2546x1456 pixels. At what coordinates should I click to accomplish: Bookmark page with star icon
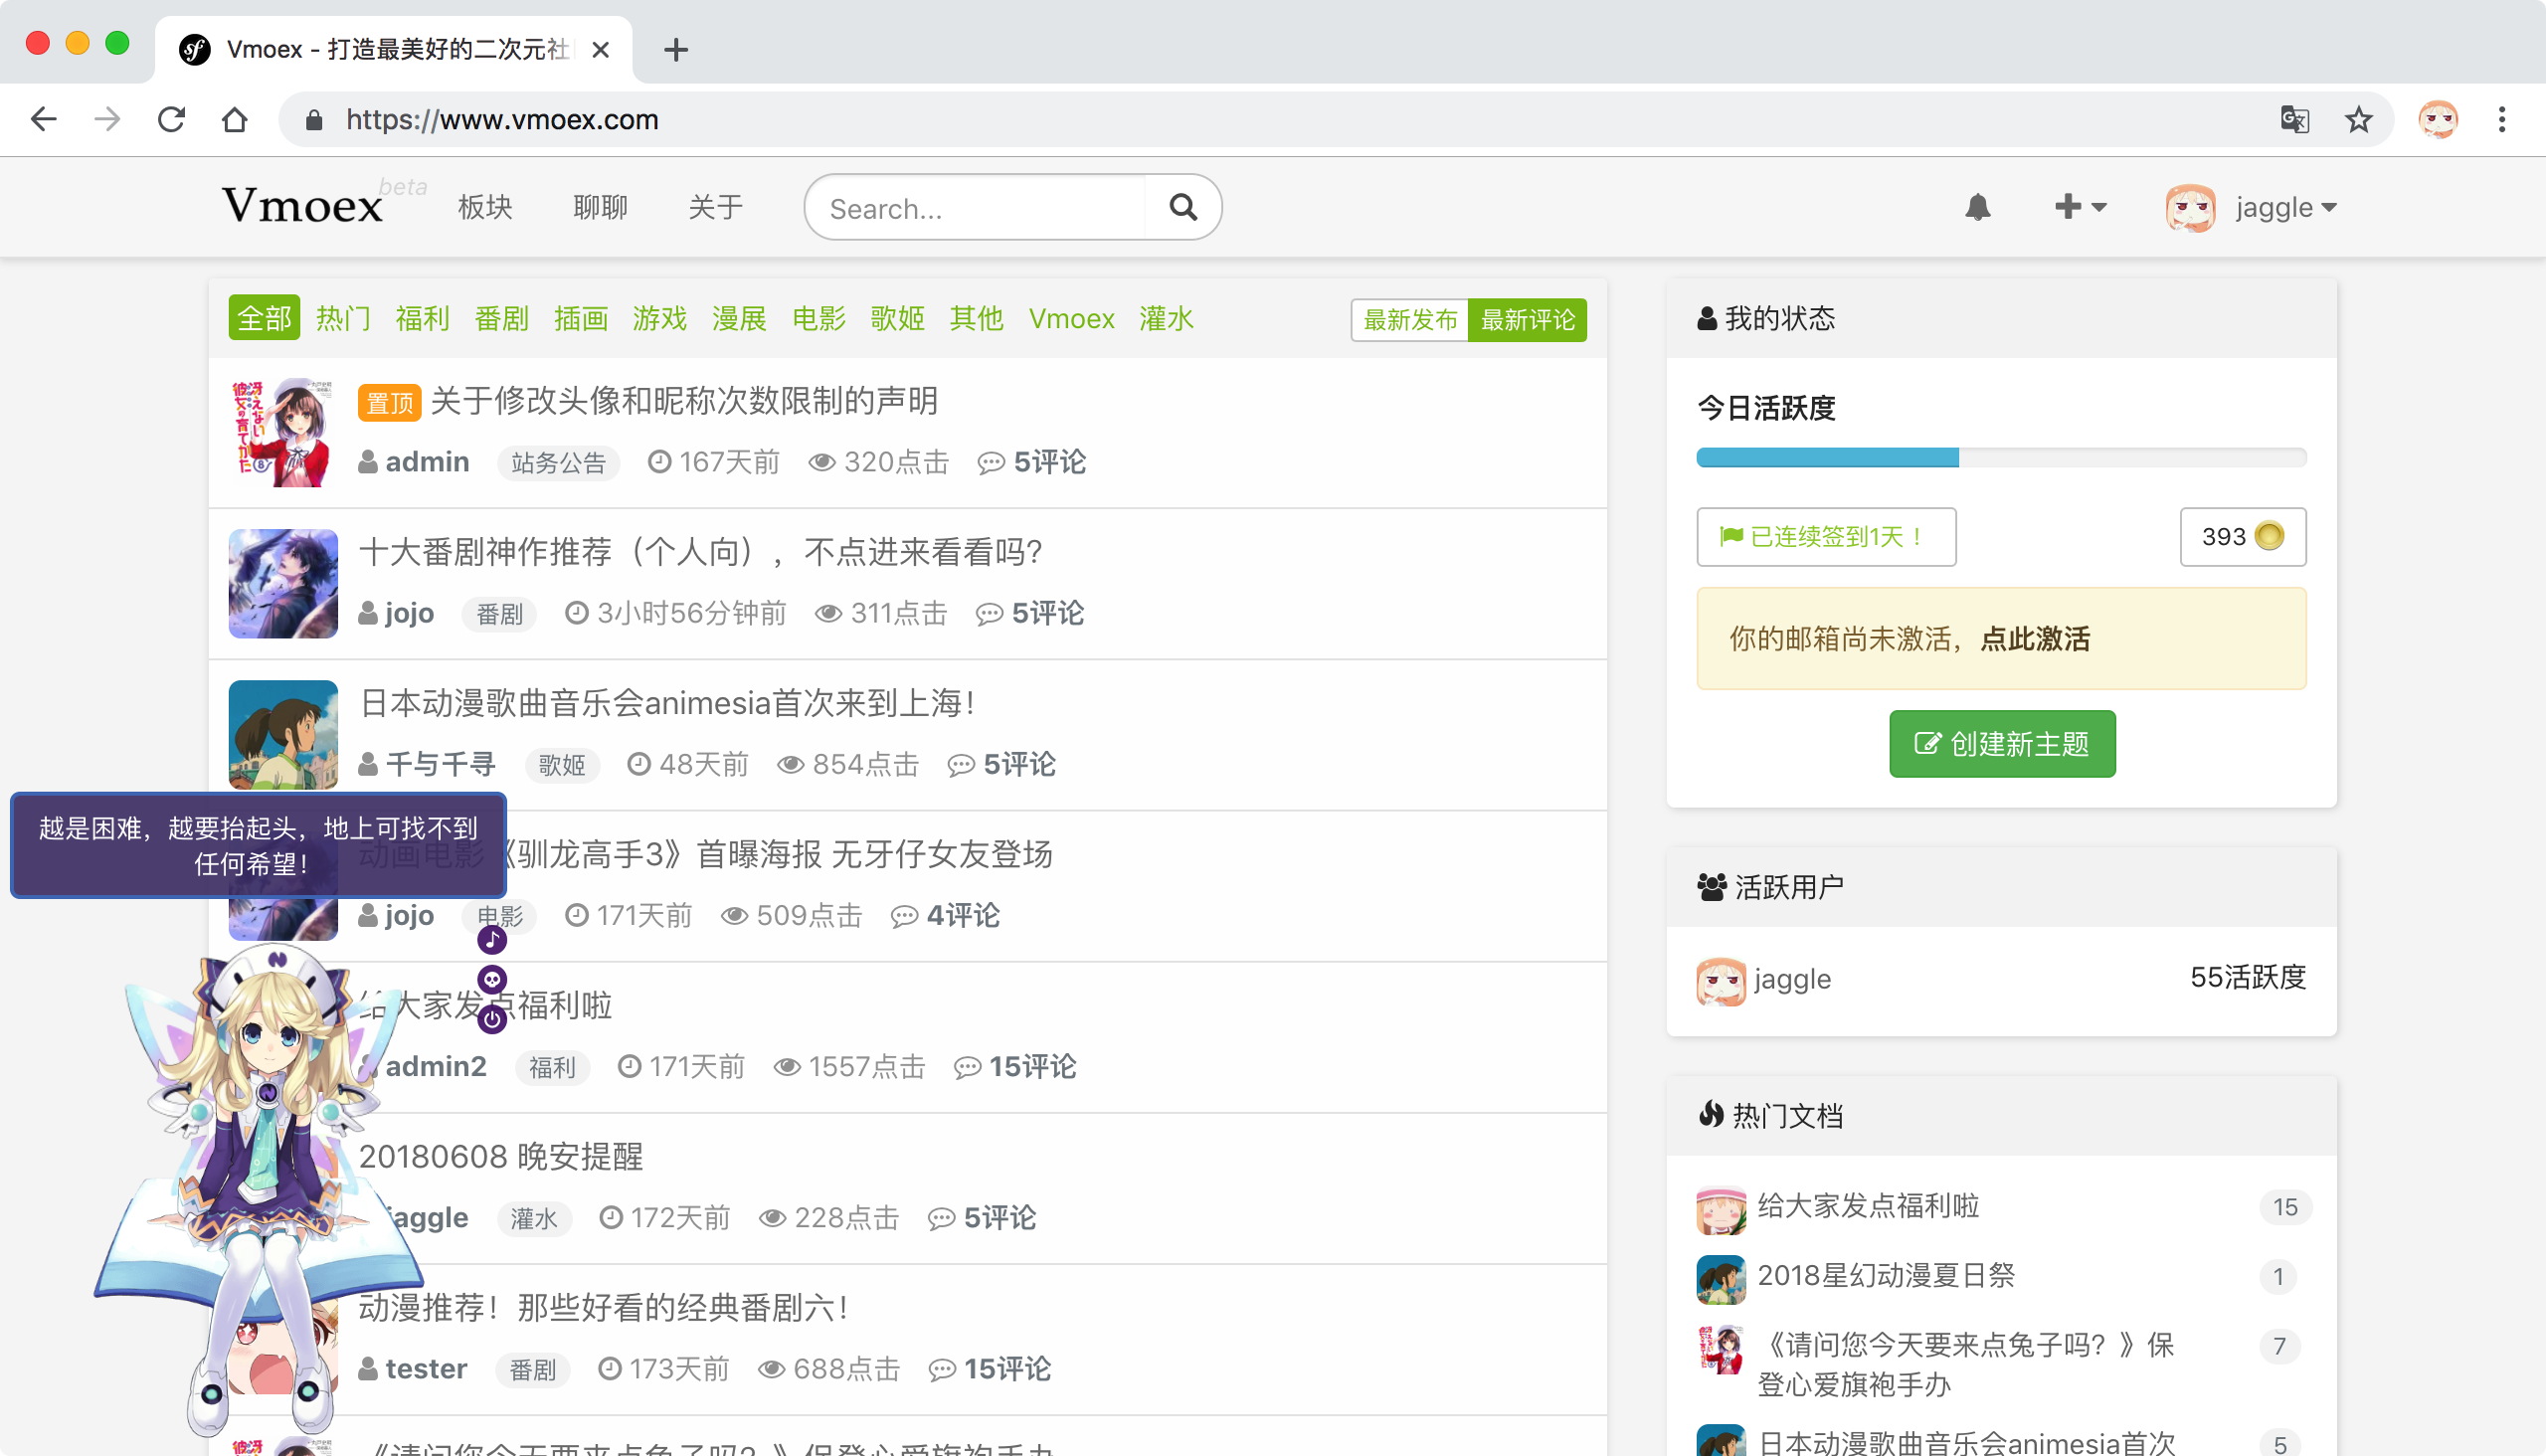(2358, 119)
